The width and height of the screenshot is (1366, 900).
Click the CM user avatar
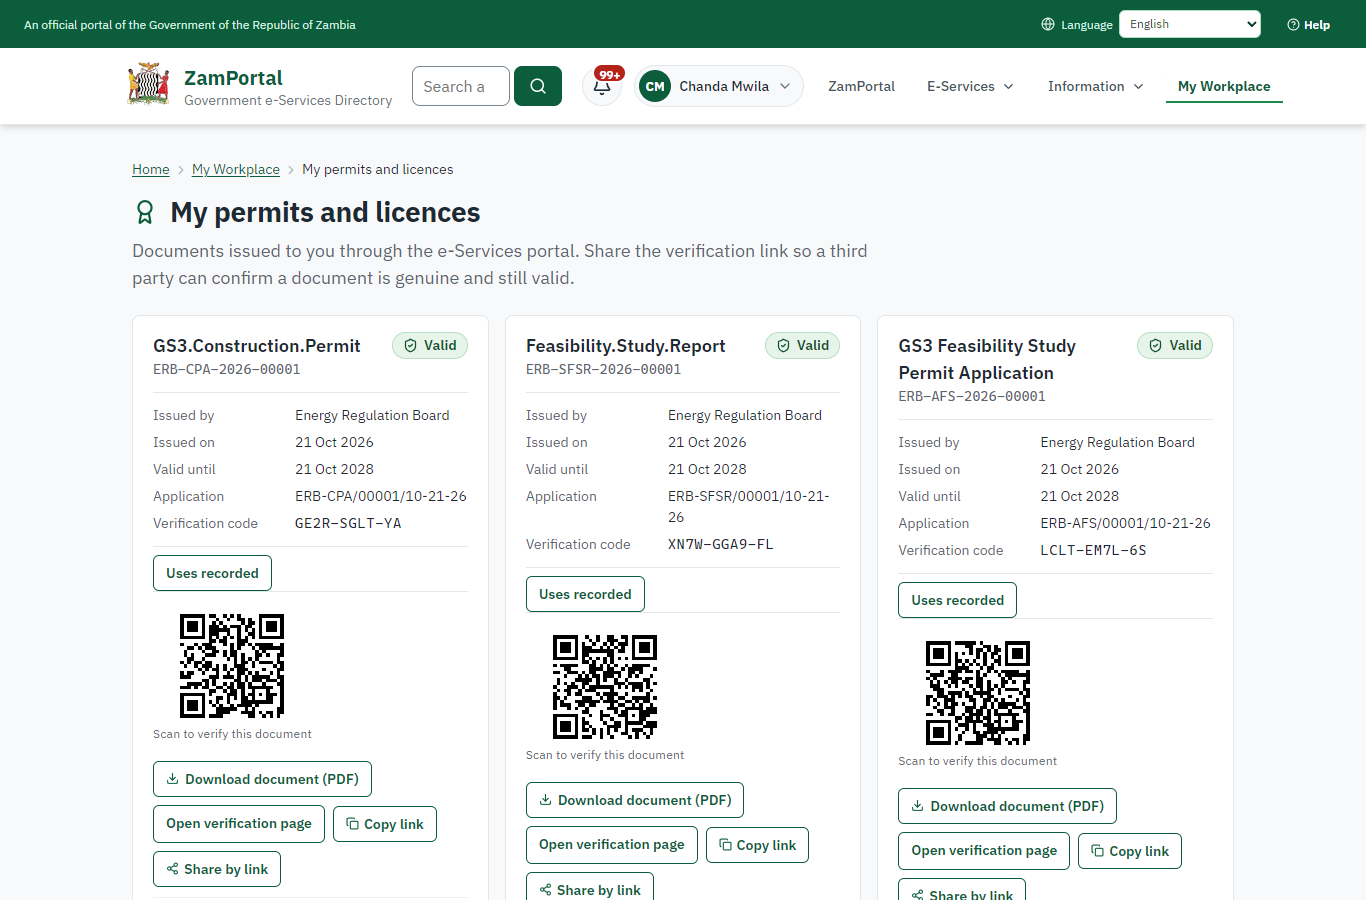tap(655, 86)
